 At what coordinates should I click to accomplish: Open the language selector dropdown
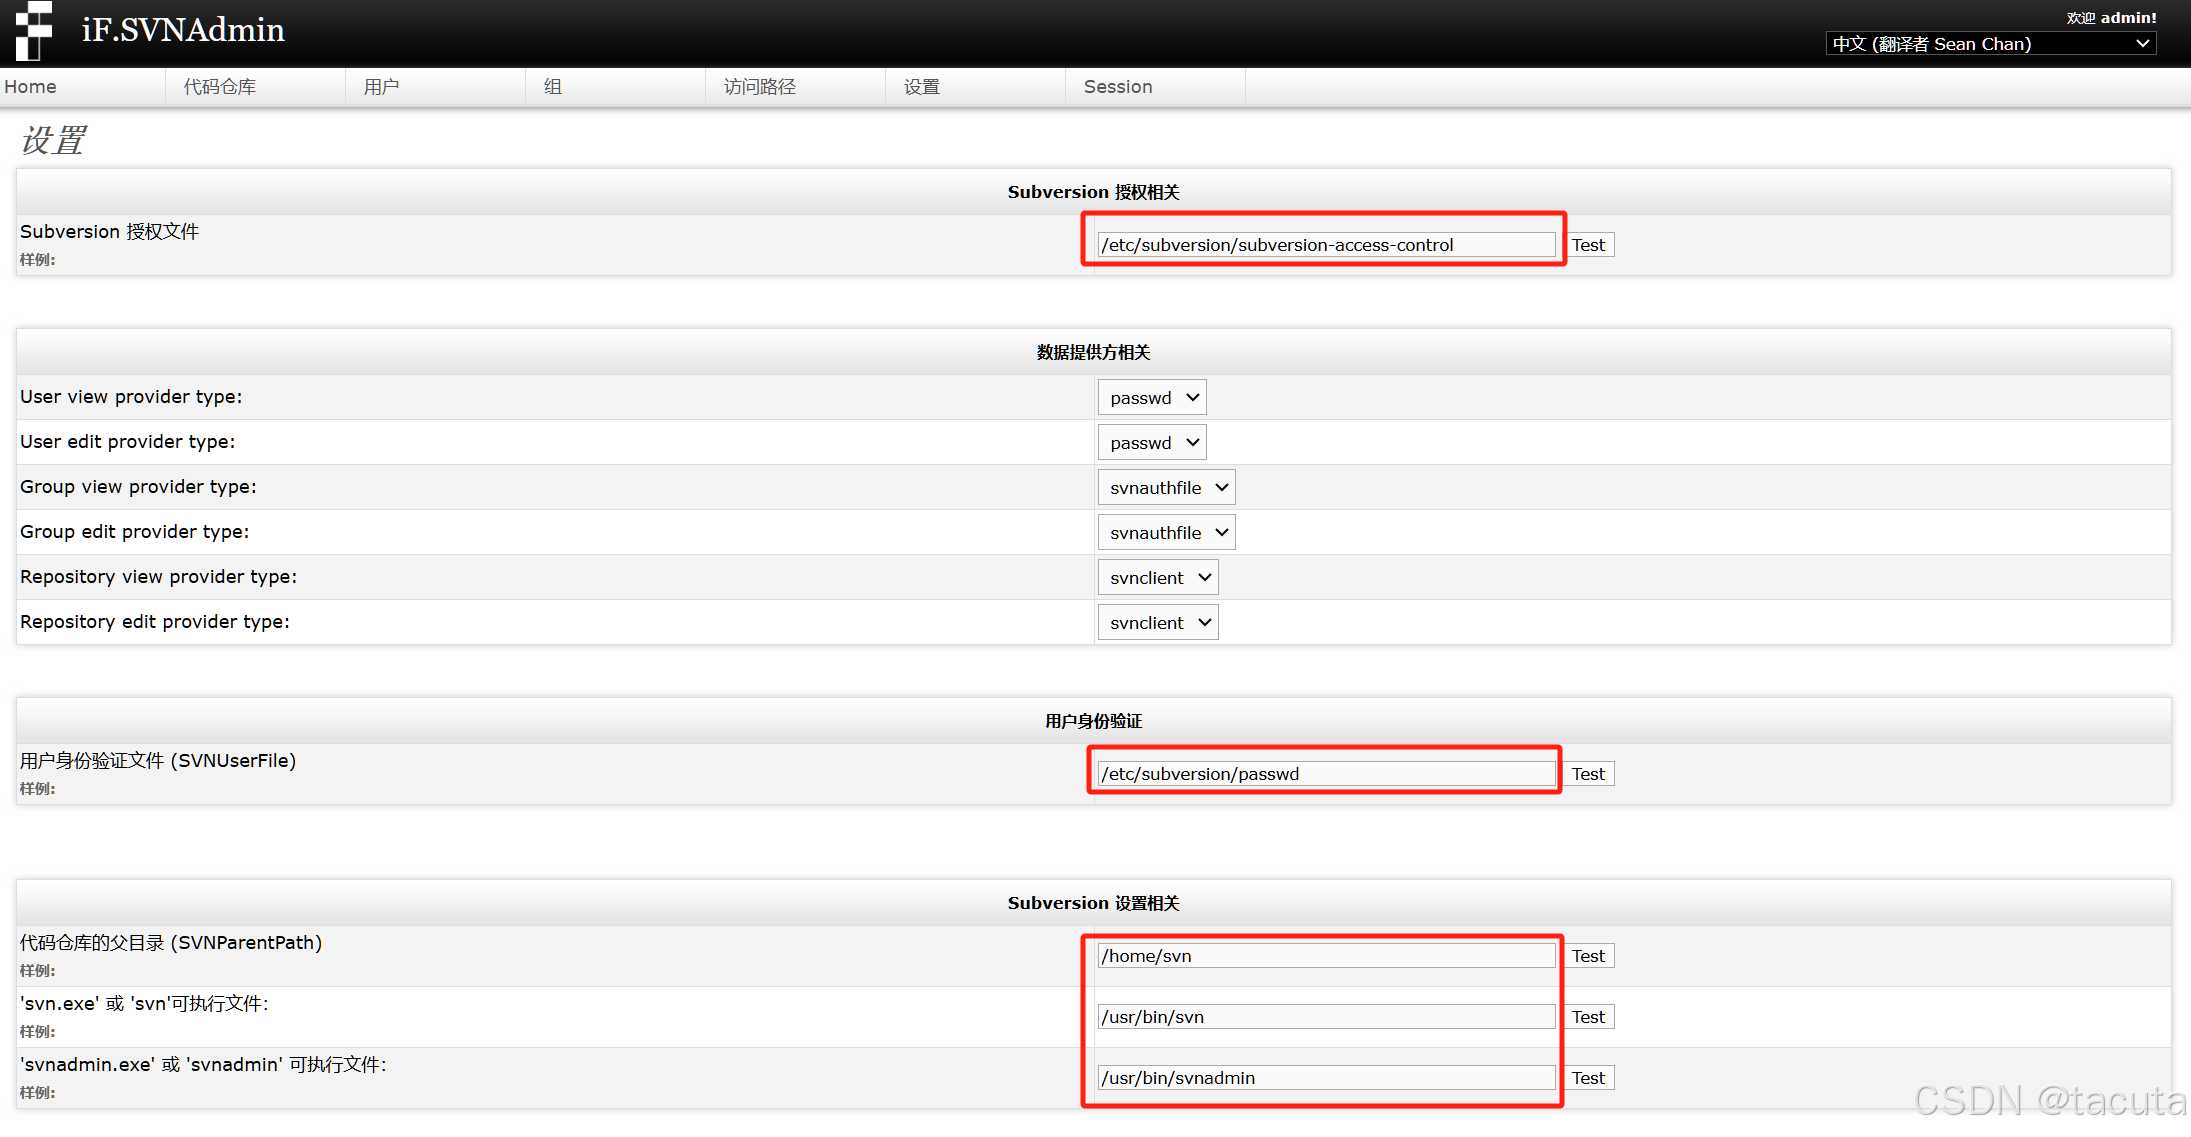[x=1990, y=44]
